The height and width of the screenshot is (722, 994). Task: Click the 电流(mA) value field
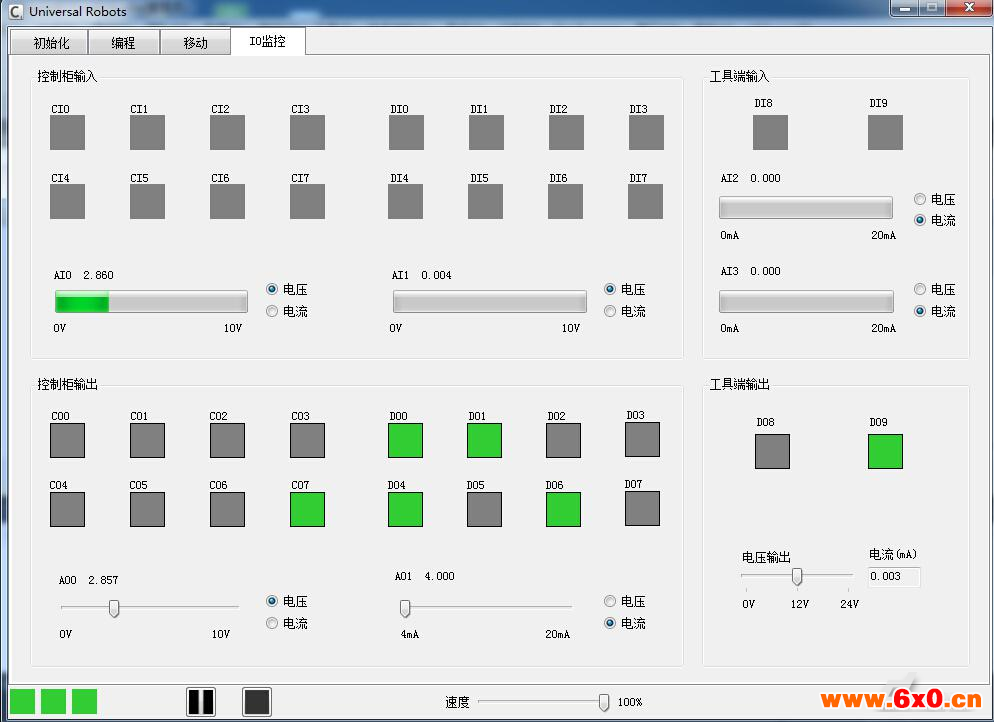pos(894,576)
